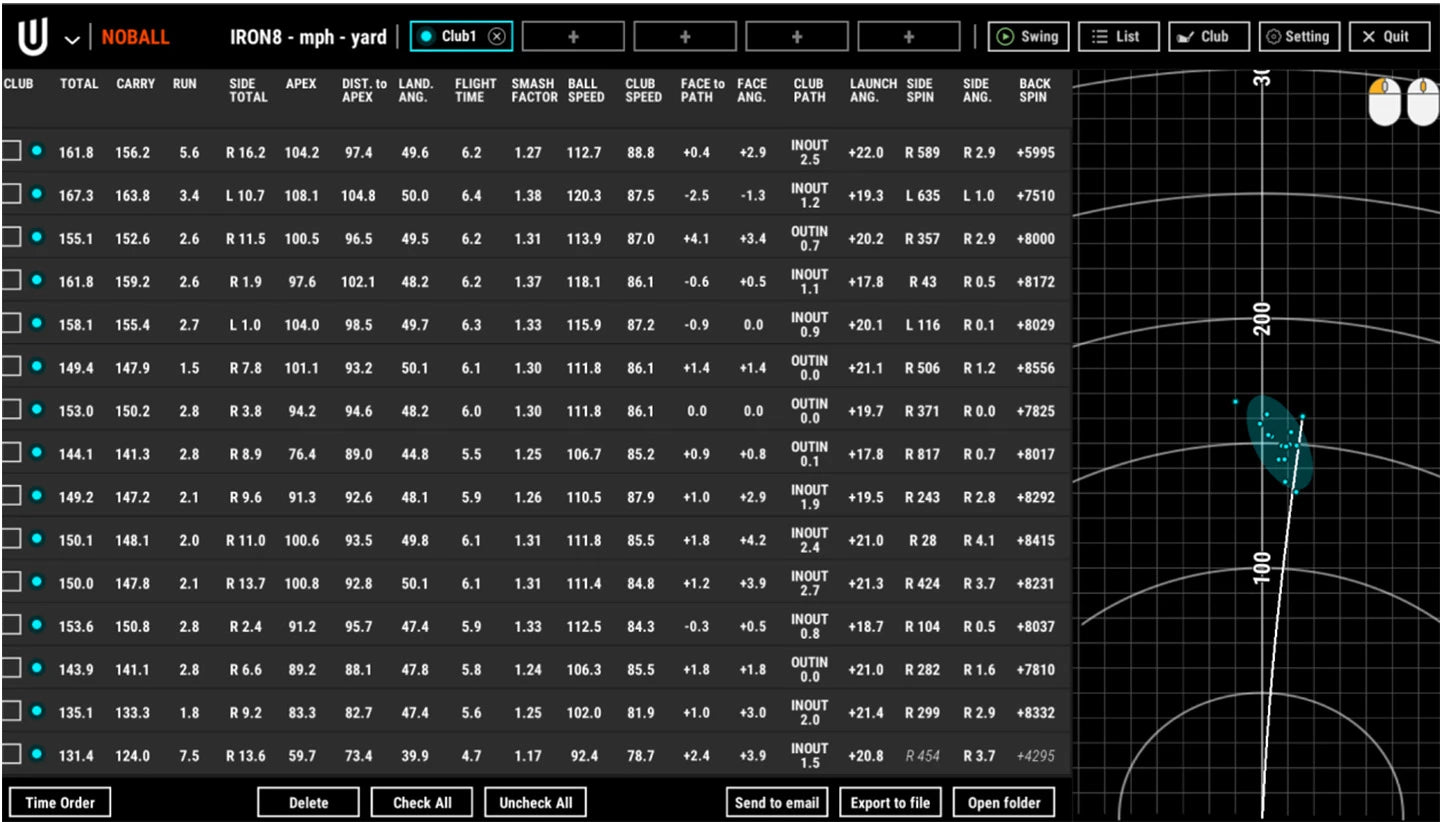This screenshot has height=822, width=1440.
Task: Select the checkbox for the 131.4 total shot
Action: click(10, 754)
